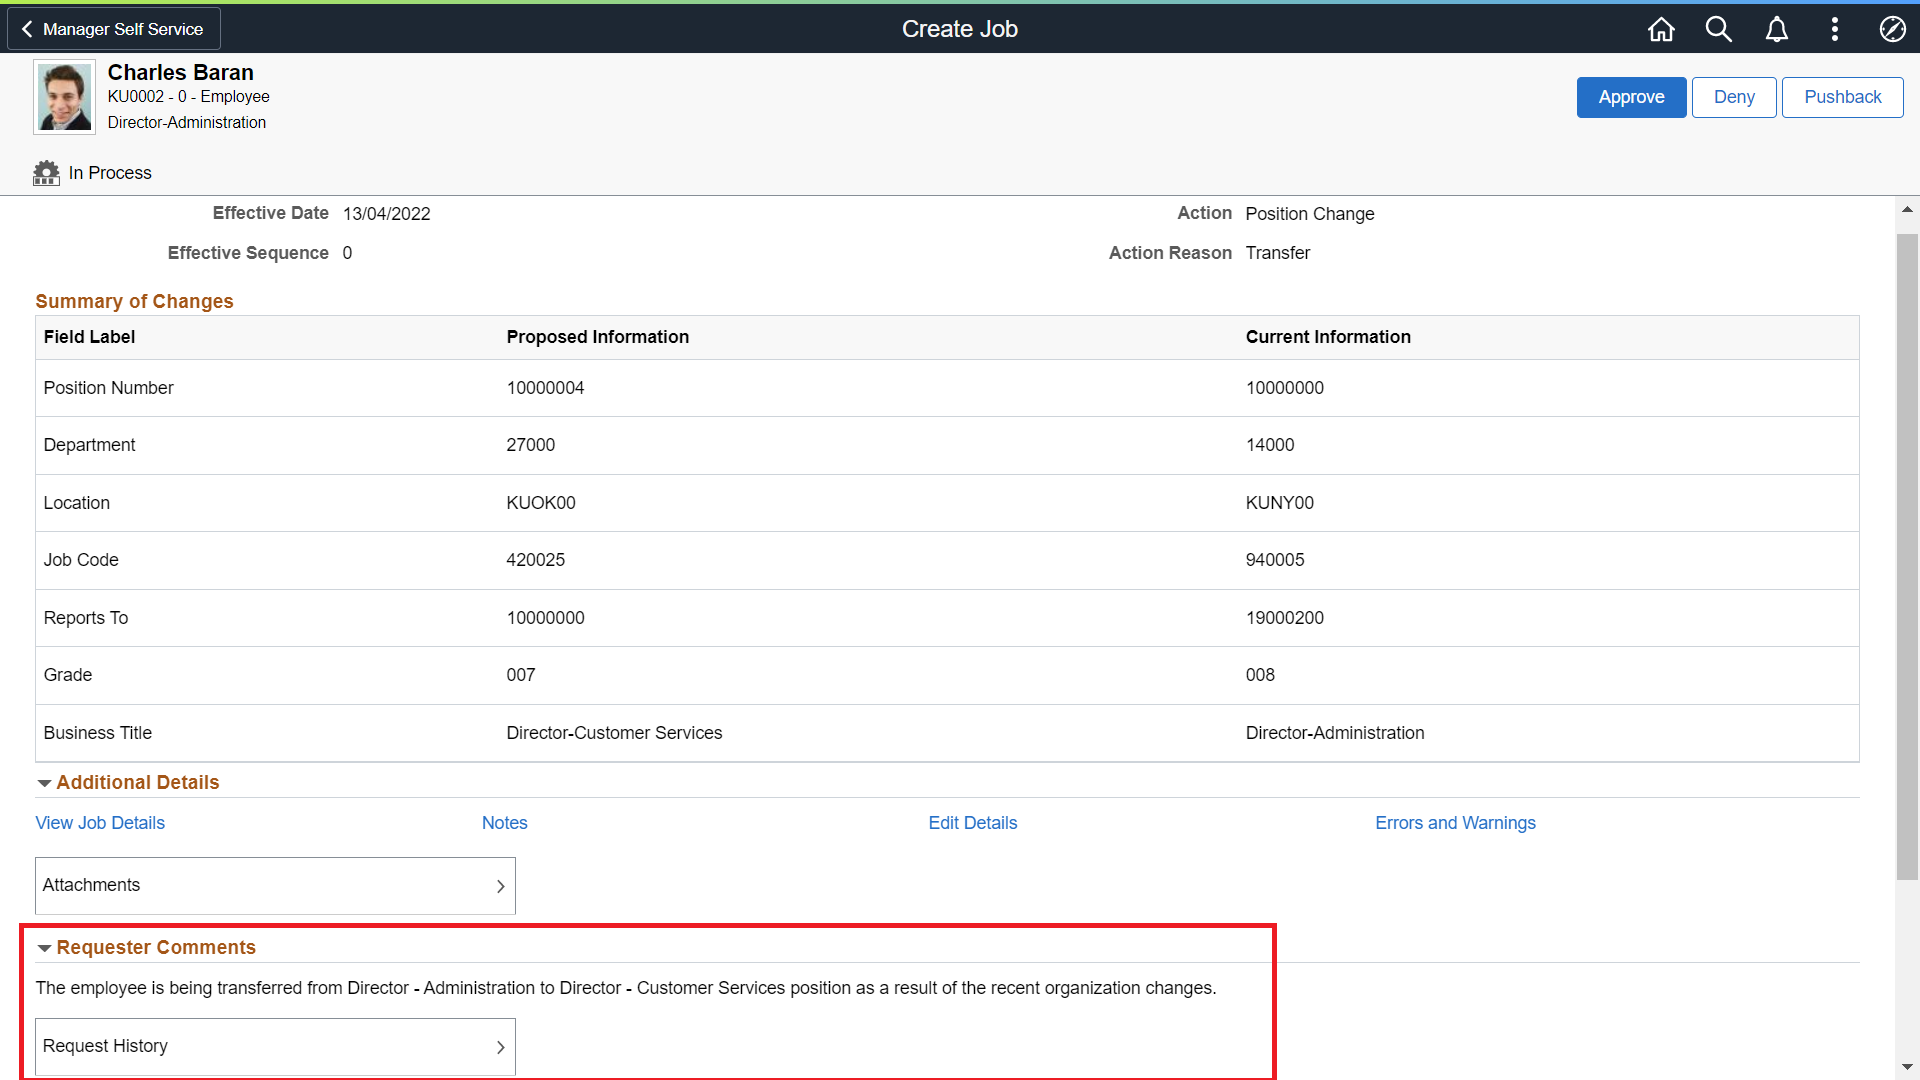The width and height of the screenshot is (1920, 1080).
Task: Open the Actions menu (three dots)
Action: pyautogui.click(x=1835, y=29)
